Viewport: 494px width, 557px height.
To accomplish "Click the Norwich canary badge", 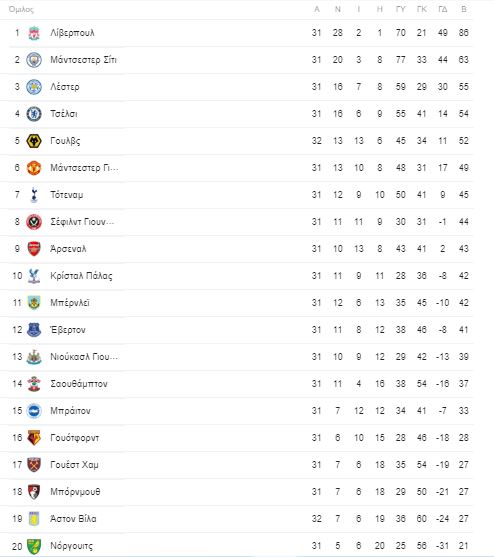I will (34, 546).
